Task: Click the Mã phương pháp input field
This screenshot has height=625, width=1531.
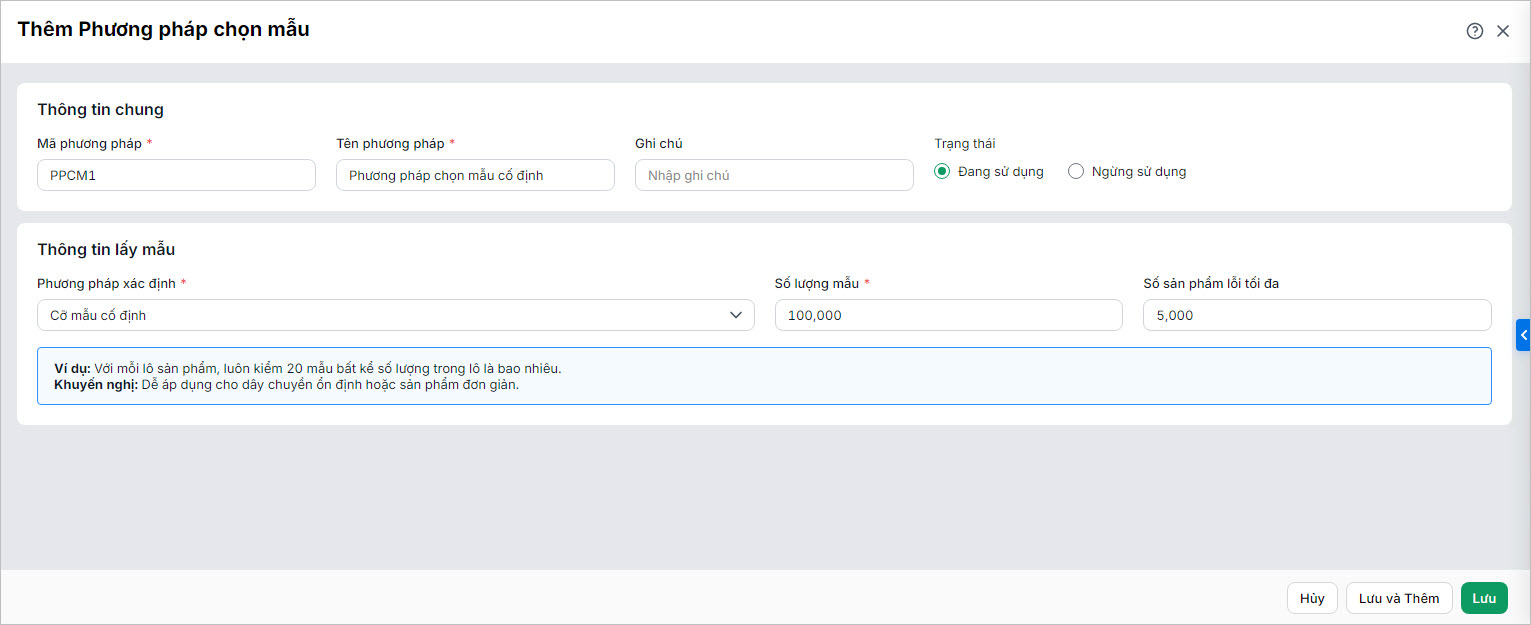Action: click(x=176, y=175)
